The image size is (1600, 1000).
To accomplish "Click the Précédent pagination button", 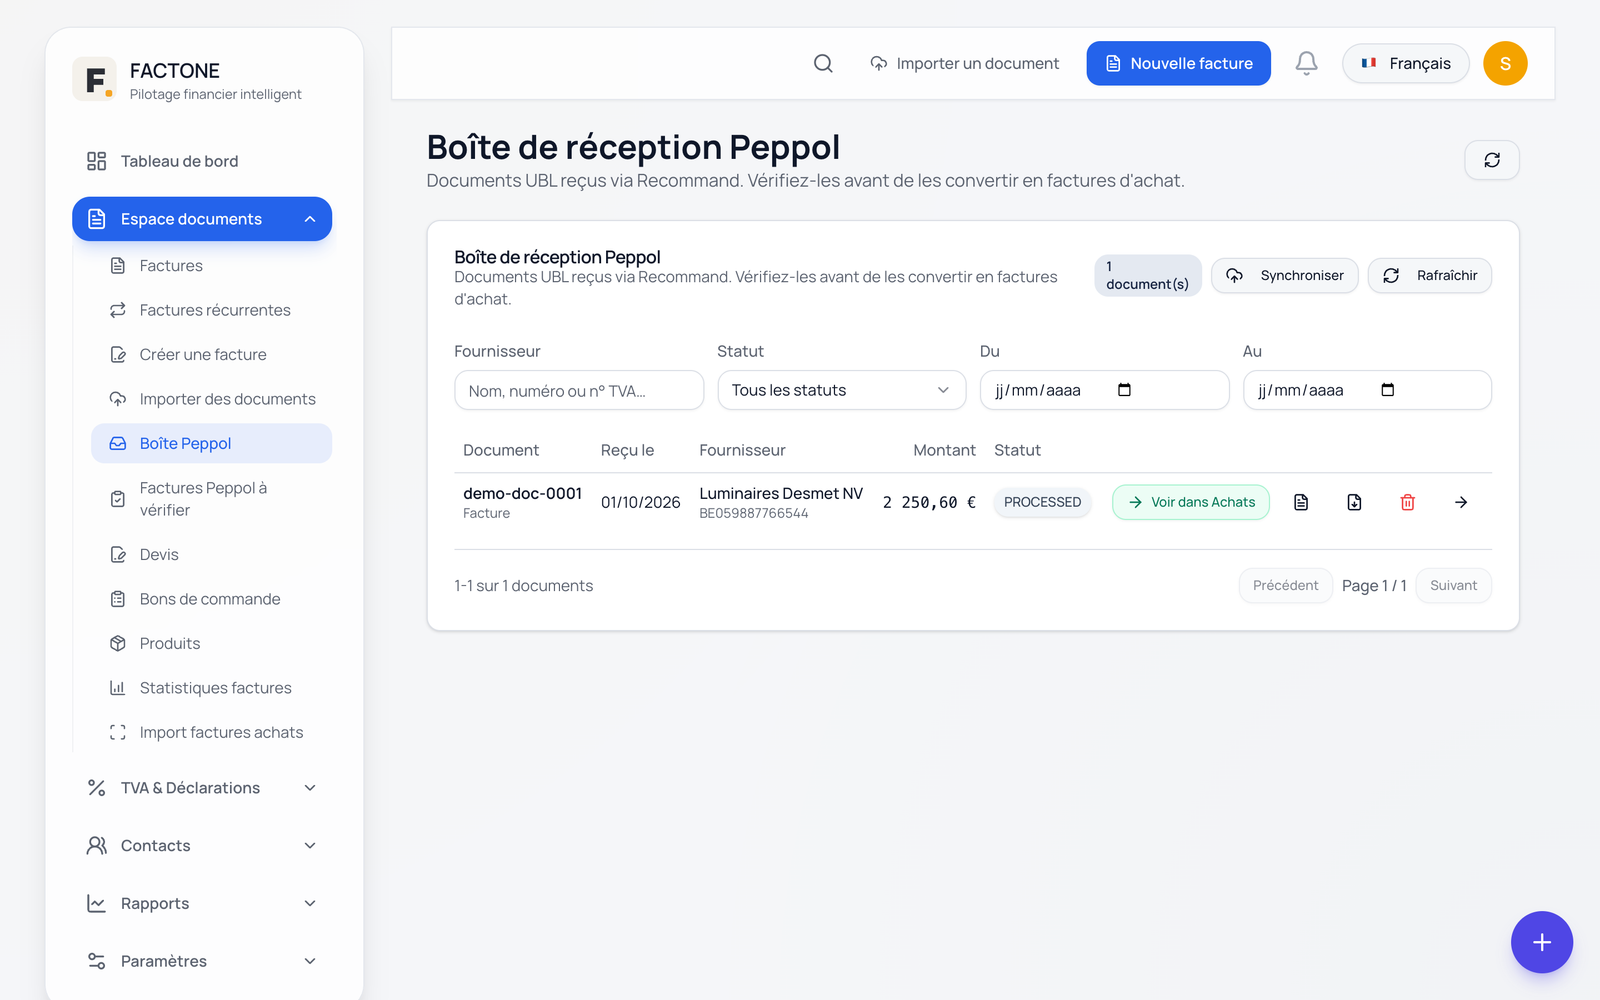I will click(x=1285, y=585).
